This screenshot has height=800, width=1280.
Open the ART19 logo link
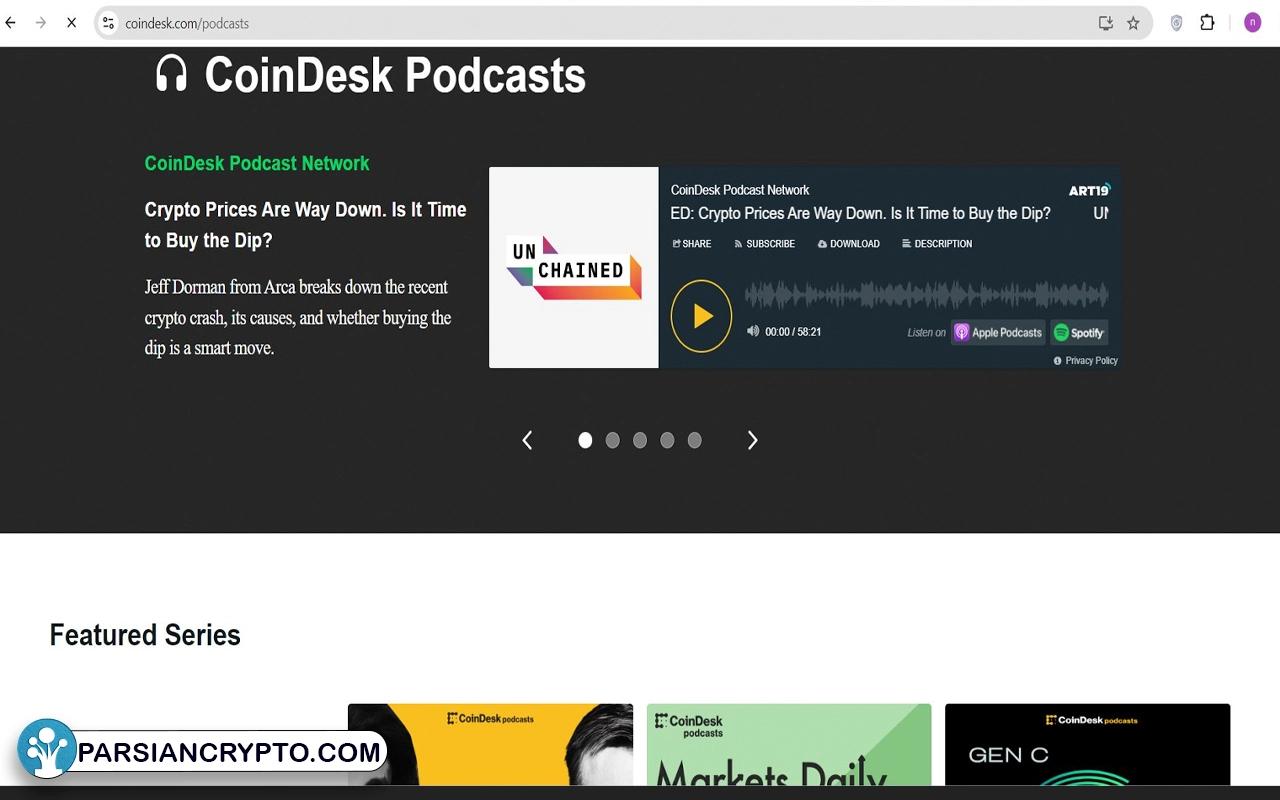point(1089,190)
